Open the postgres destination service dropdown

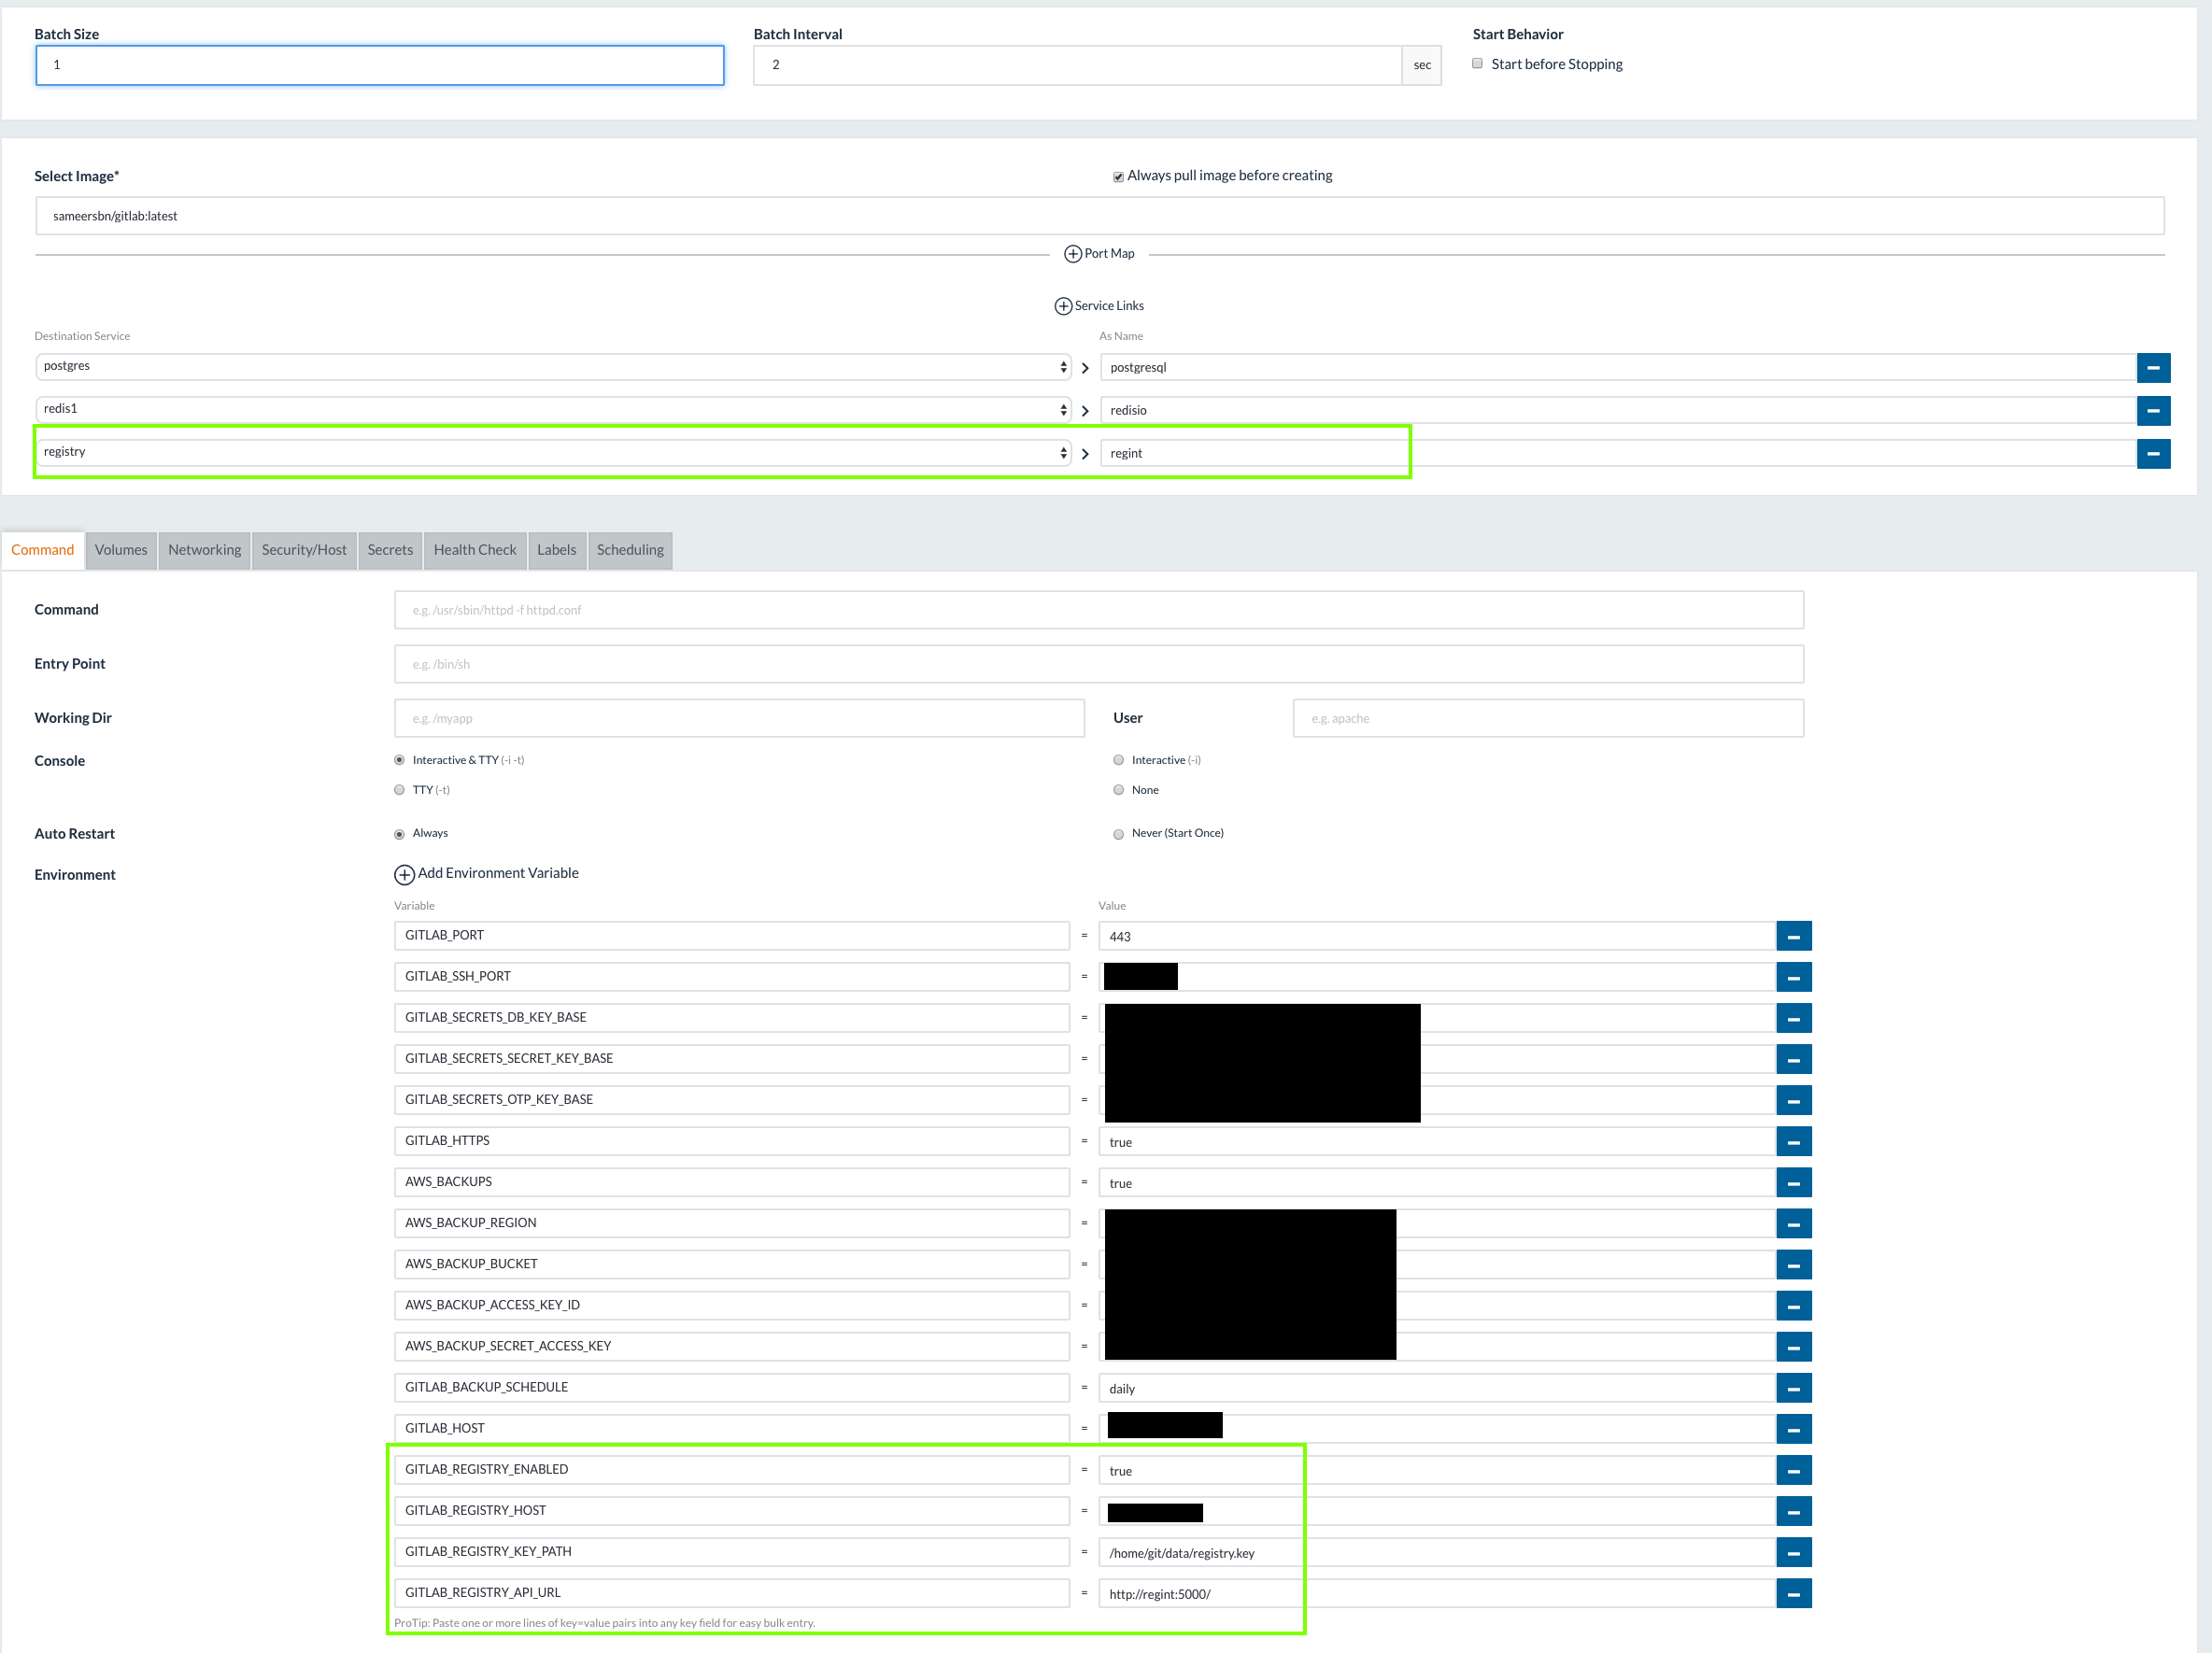pos(553,367)
